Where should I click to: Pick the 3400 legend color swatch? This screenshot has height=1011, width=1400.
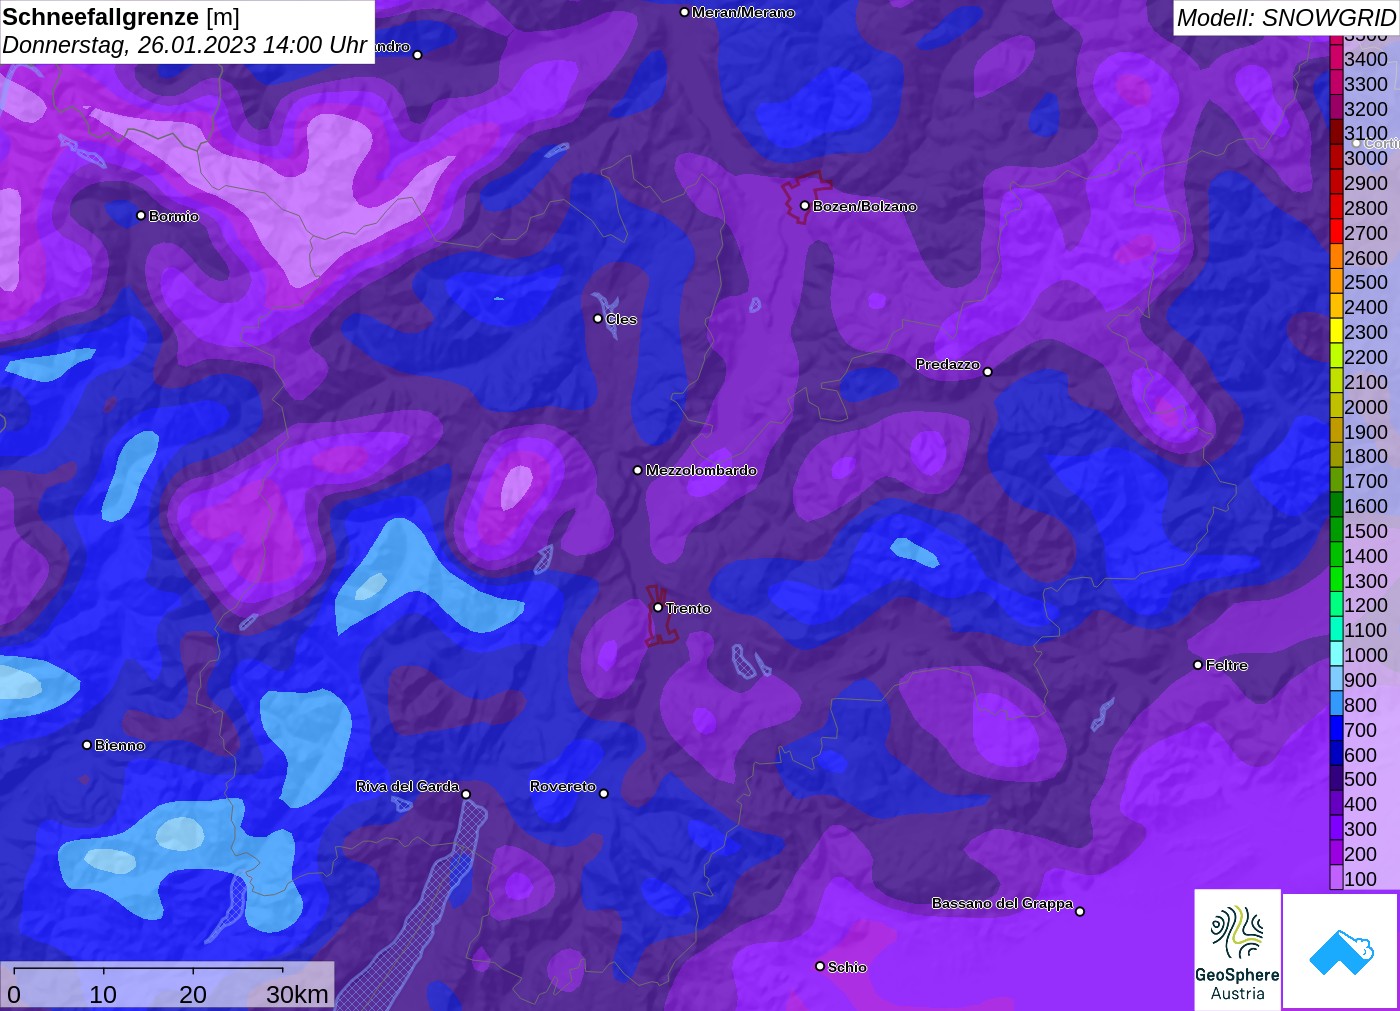pos(1336,59)
